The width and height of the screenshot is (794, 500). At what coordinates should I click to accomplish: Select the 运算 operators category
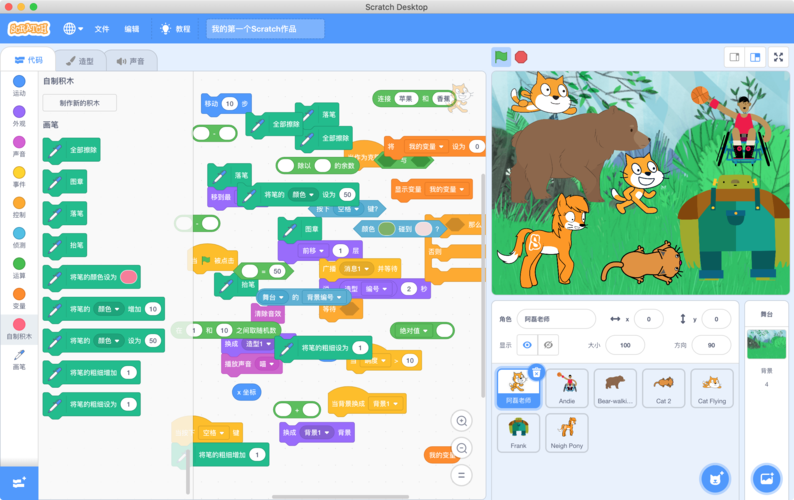19,268
